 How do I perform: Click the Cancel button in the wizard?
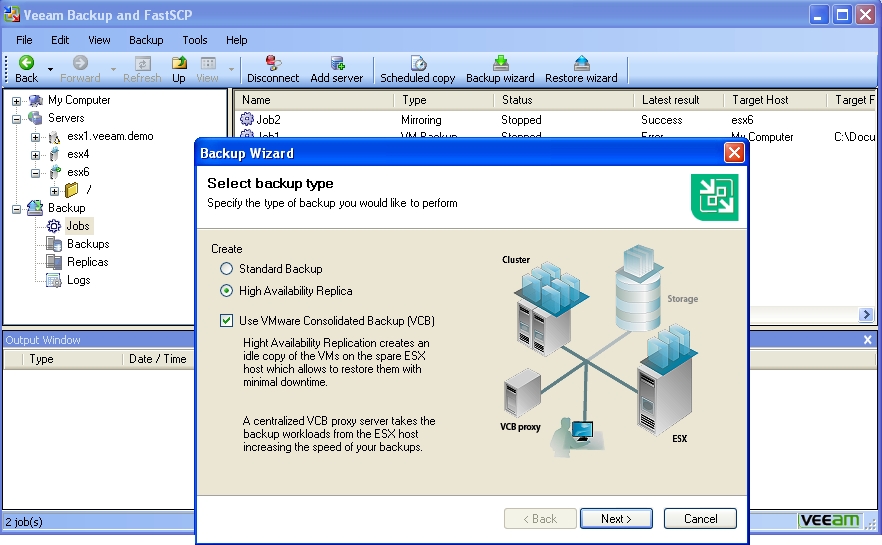tap(700, 519)
